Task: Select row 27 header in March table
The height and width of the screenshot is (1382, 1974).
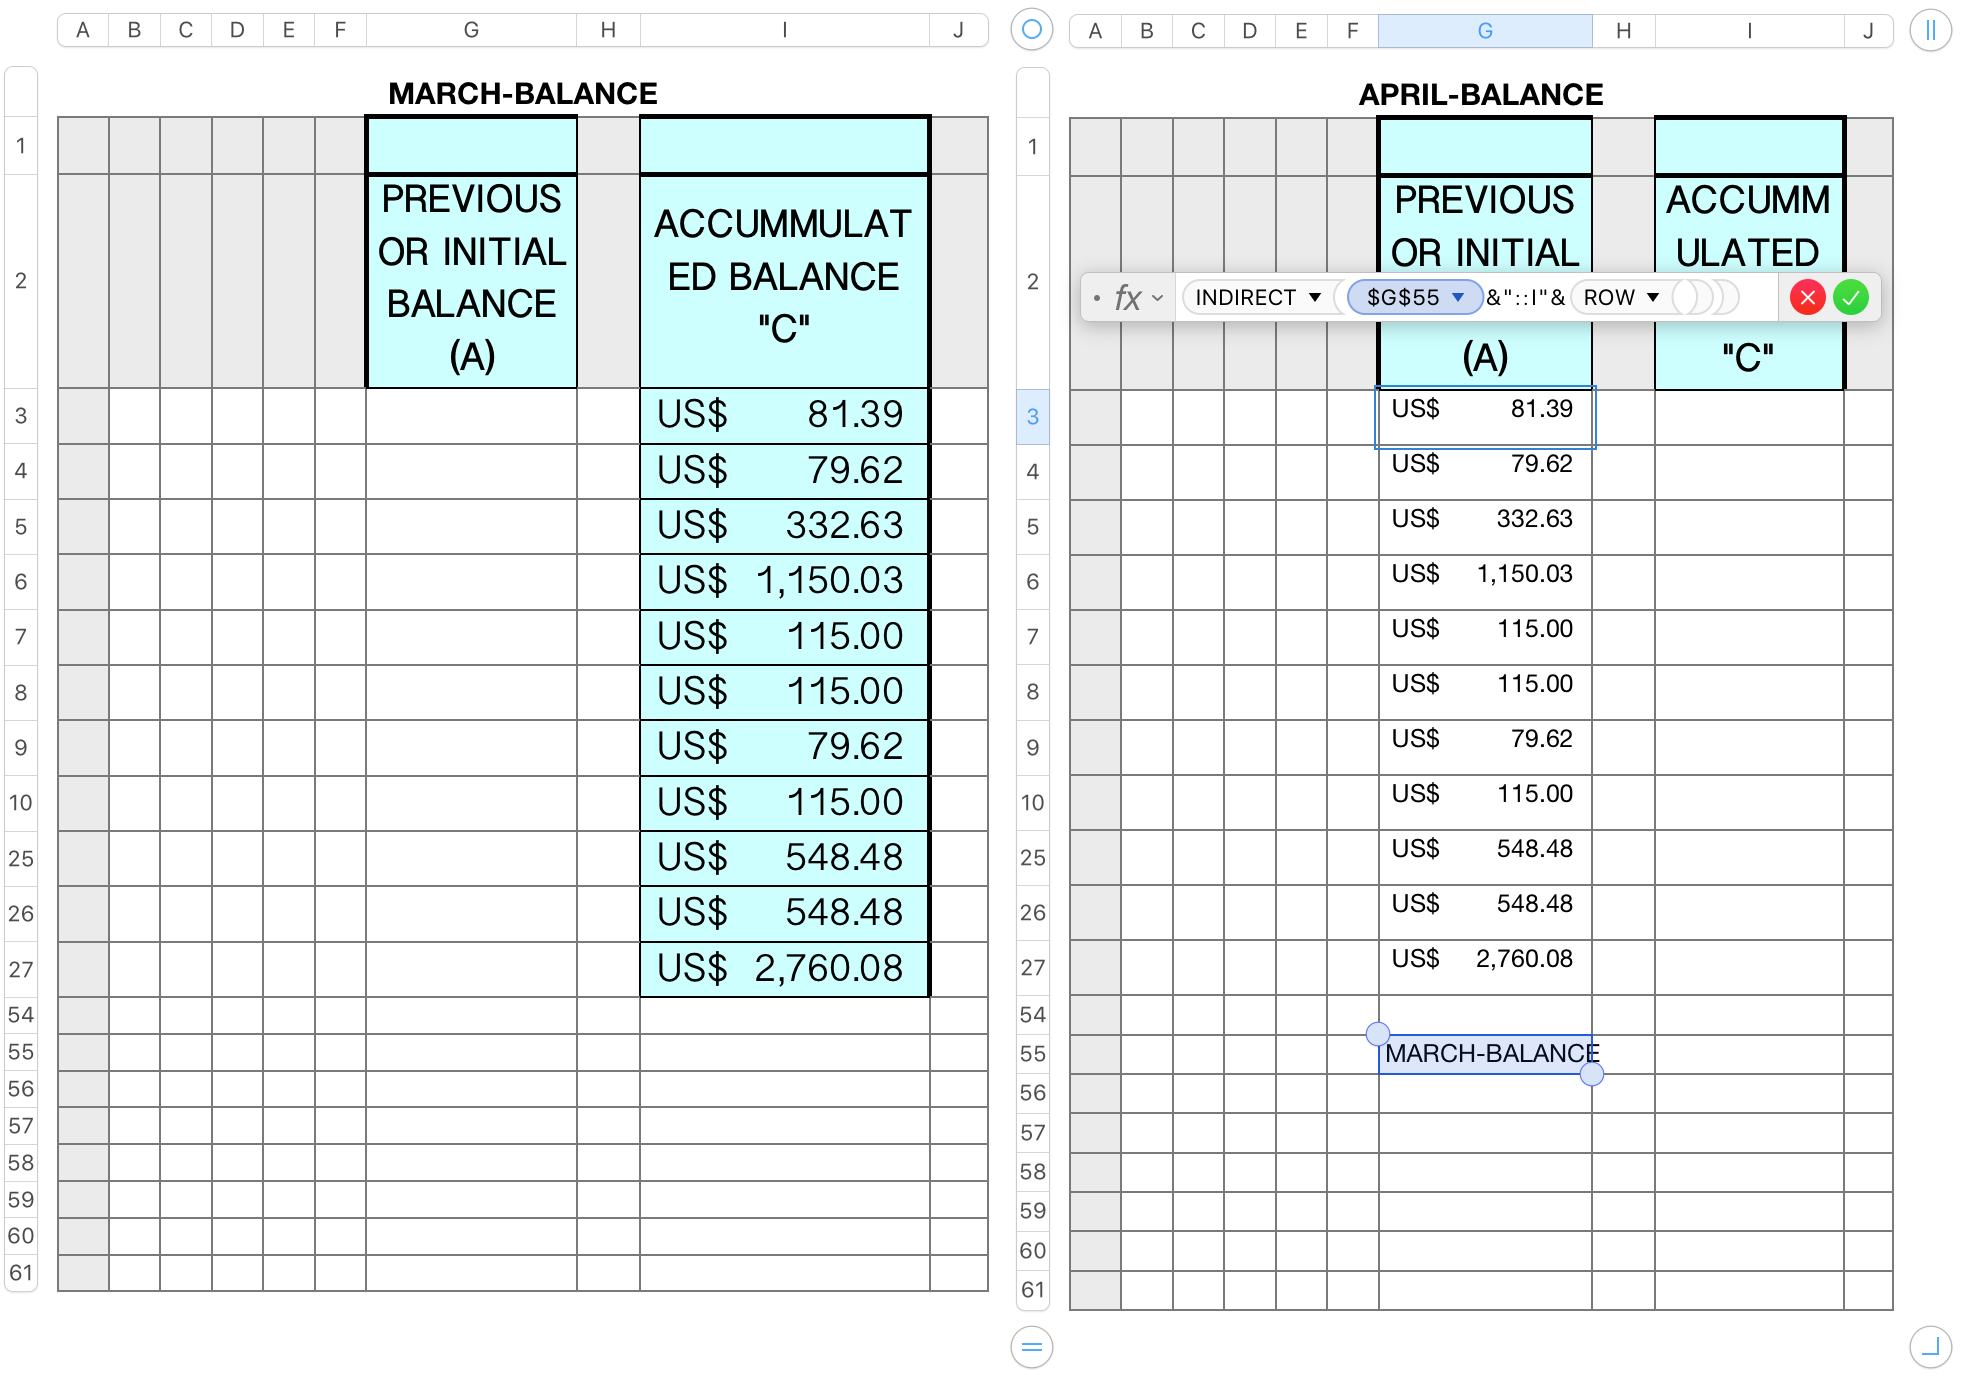Action: (21, 969)
